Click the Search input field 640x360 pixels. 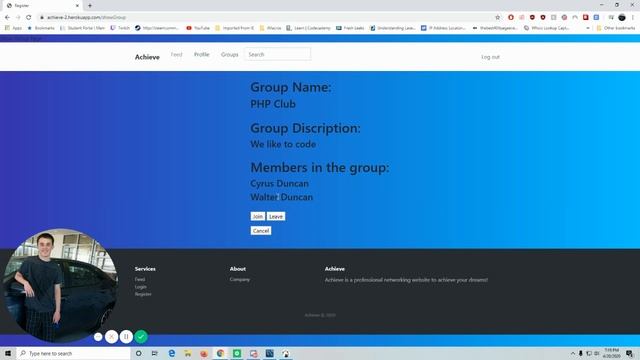pos(278,54)
